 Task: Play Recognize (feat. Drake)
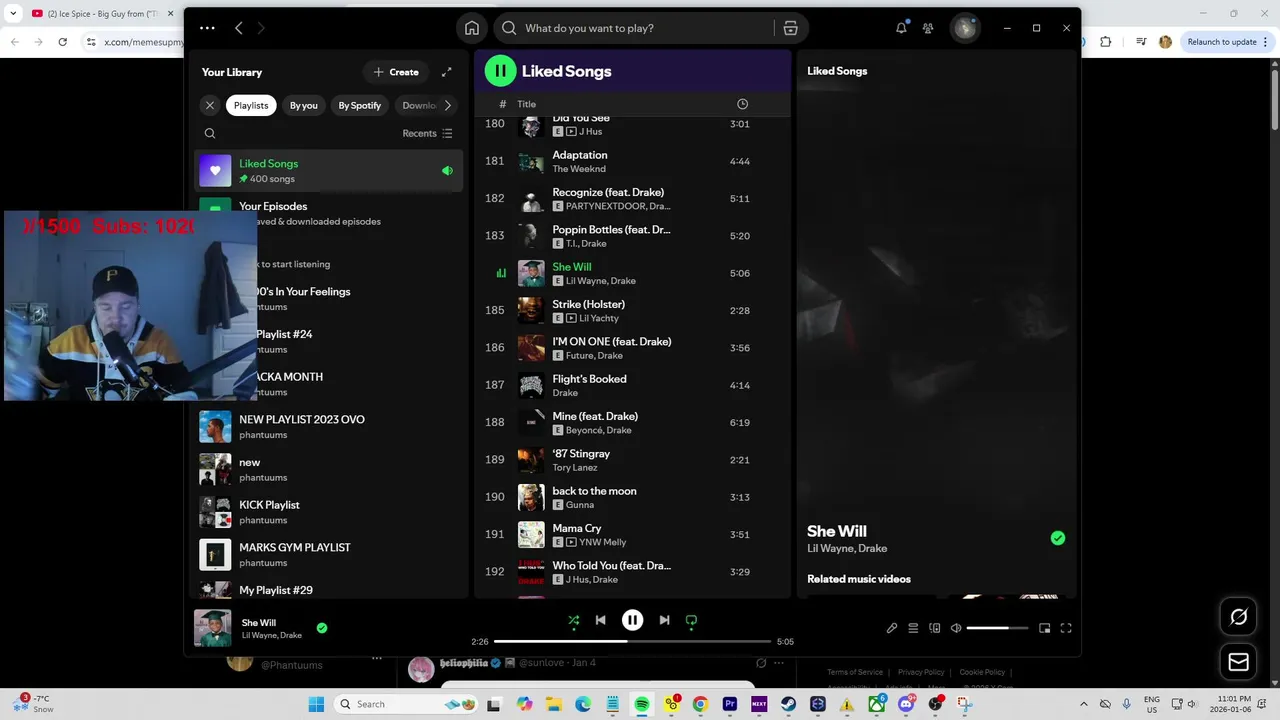pyautogui.click(x=630, y=199)
